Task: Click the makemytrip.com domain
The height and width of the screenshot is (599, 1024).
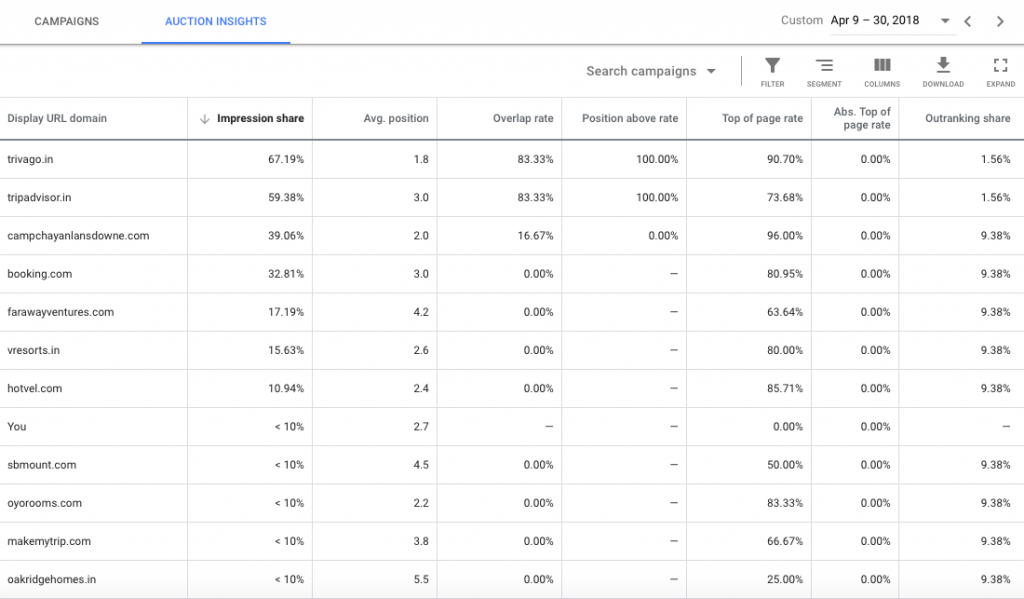Action: point(49,542)
